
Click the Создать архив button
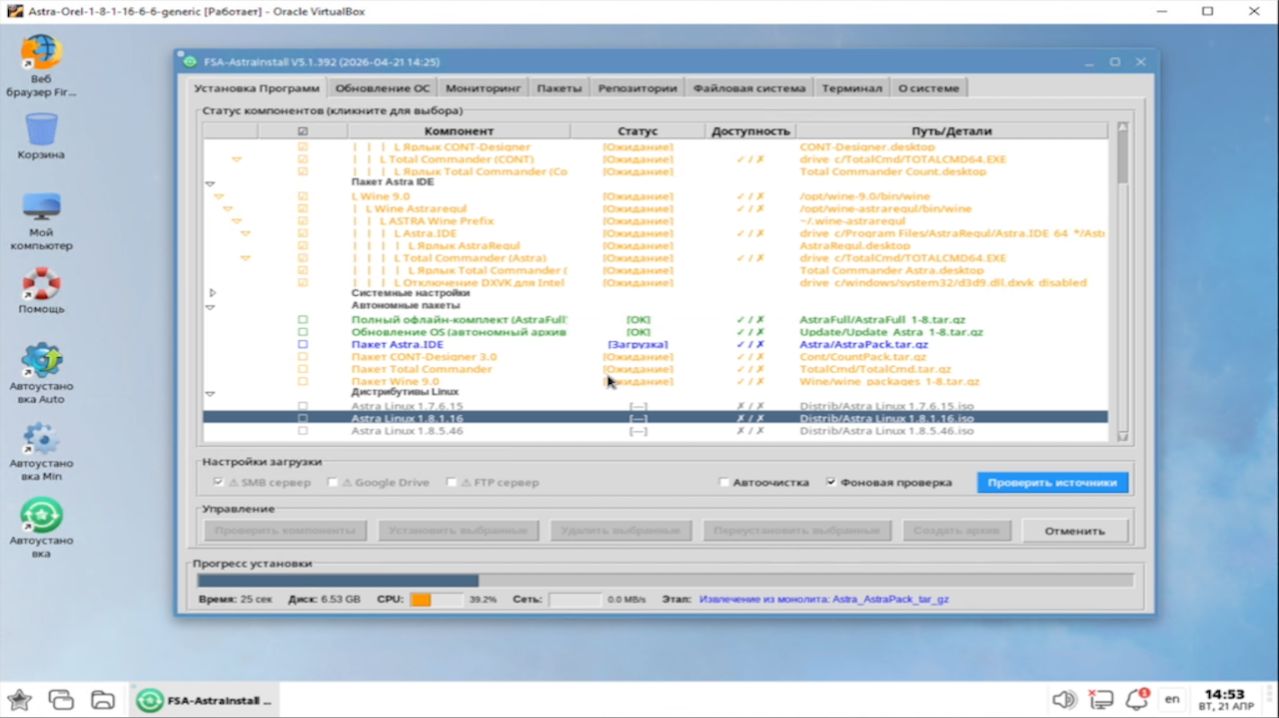click(x=956, y=531)
